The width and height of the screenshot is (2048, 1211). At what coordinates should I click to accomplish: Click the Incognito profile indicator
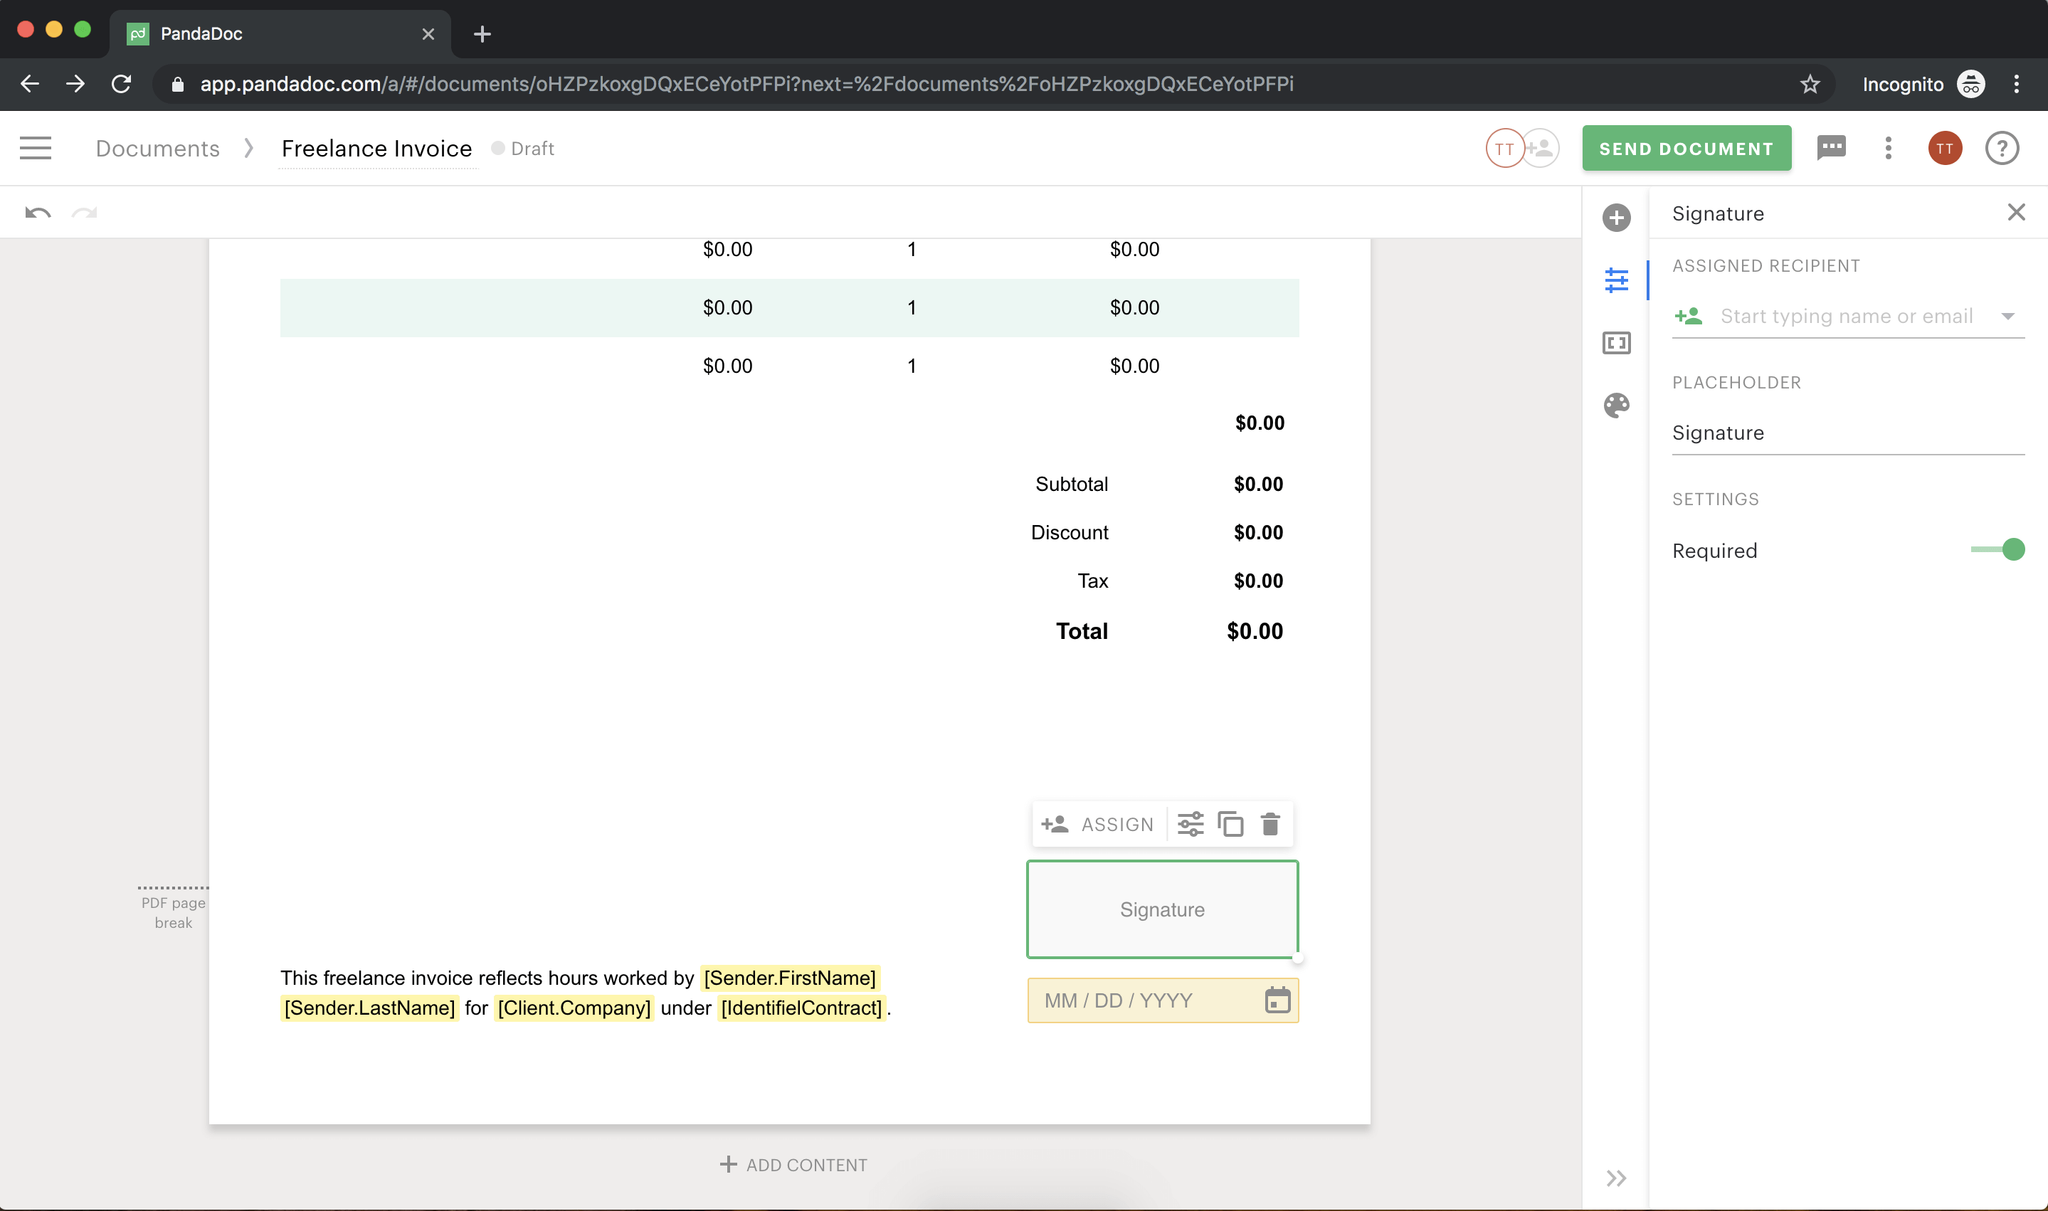[1922, 84]
